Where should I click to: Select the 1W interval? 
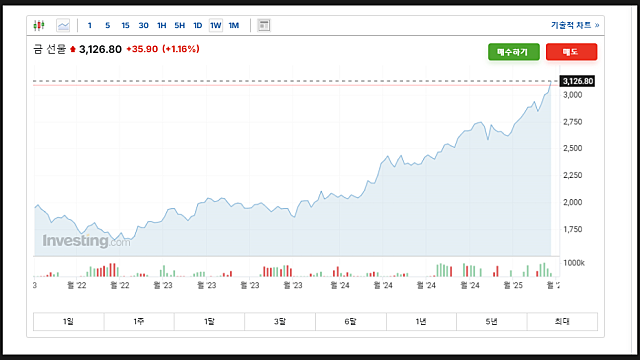pyautogui.click(x=216, y=25)
